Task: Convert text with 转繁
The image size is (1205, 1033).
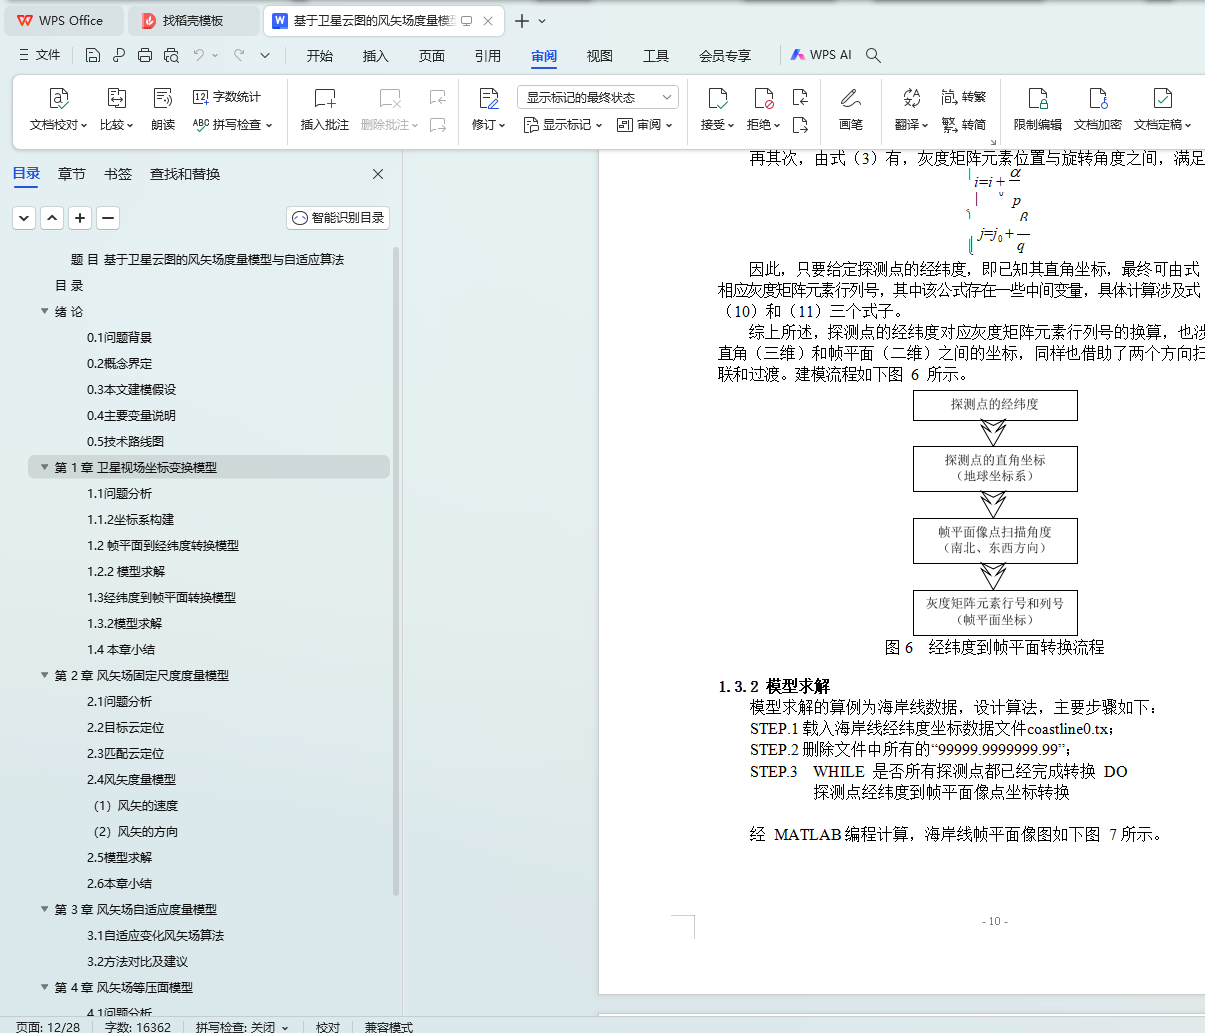Action: point(964,97)
